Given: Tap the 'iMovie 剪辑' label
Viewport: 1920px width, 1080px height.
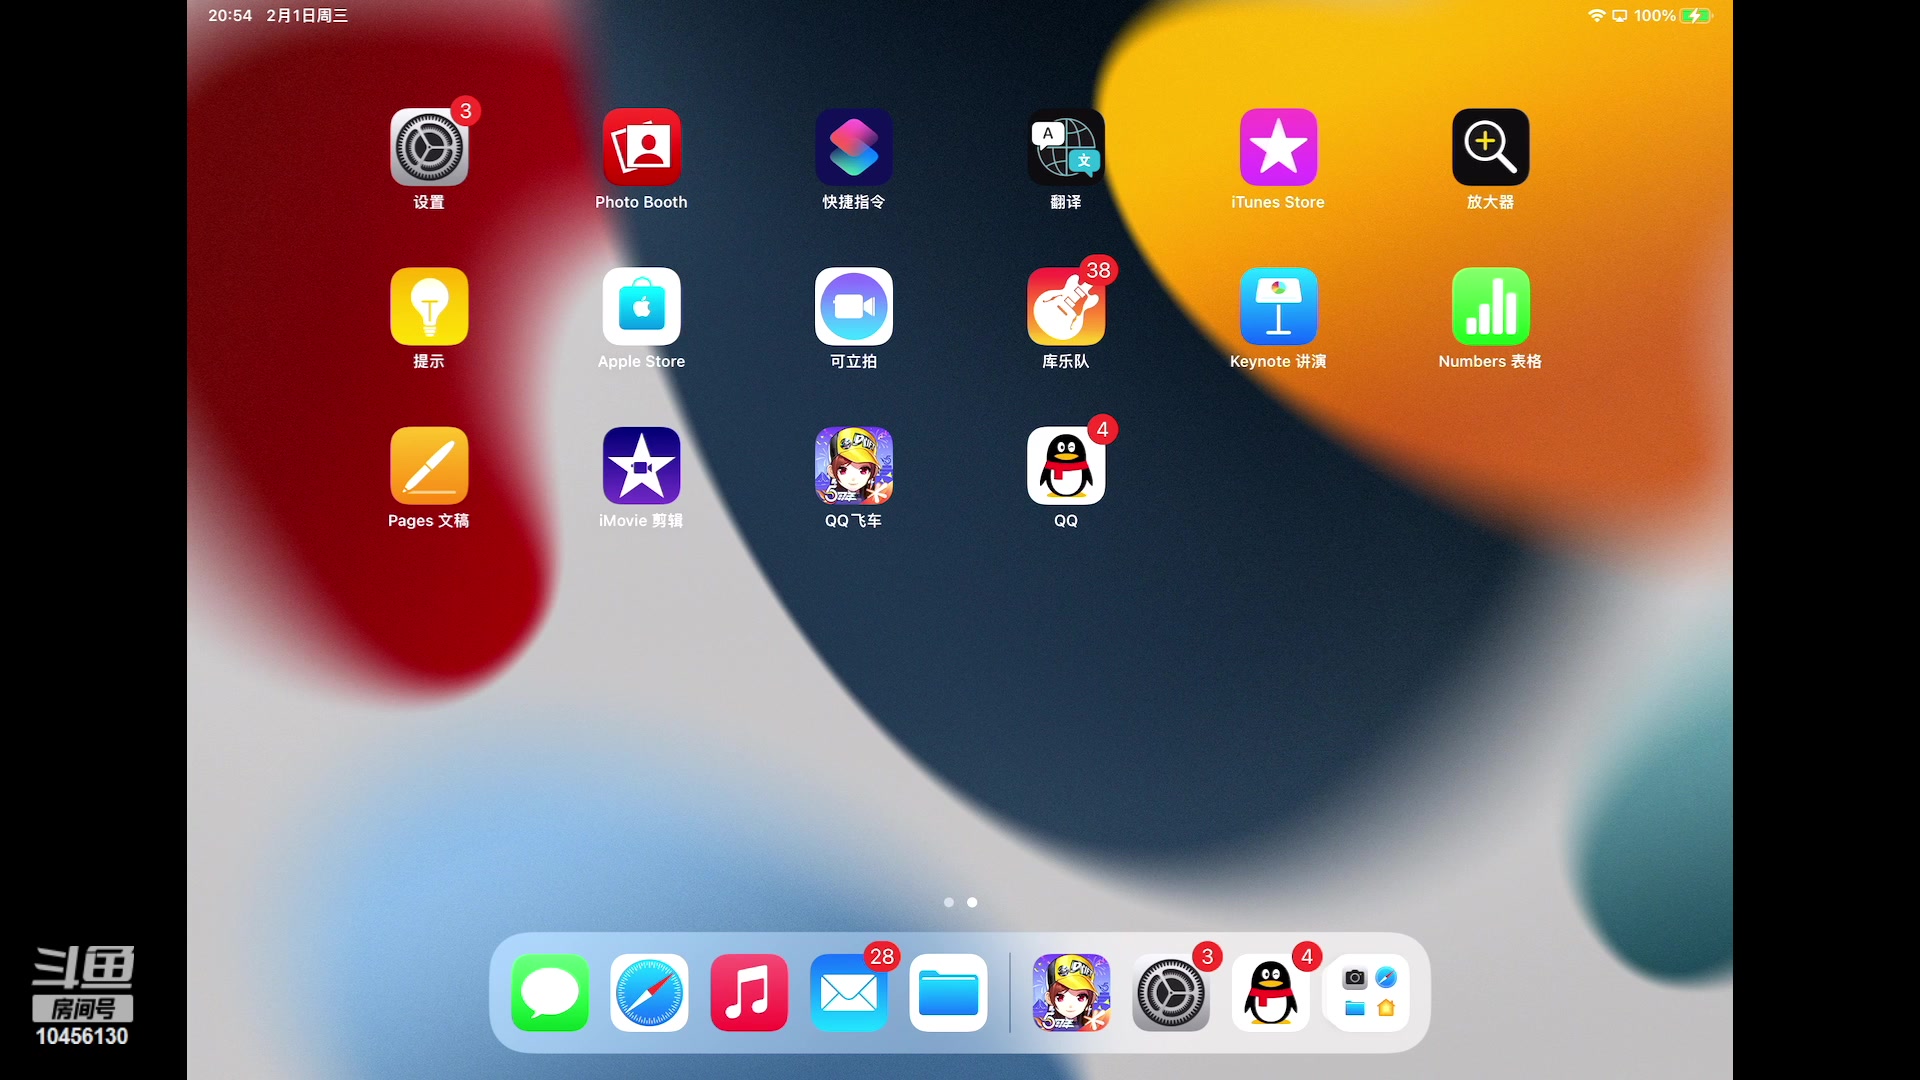Looking at the screenshot, I should point(641,520).
